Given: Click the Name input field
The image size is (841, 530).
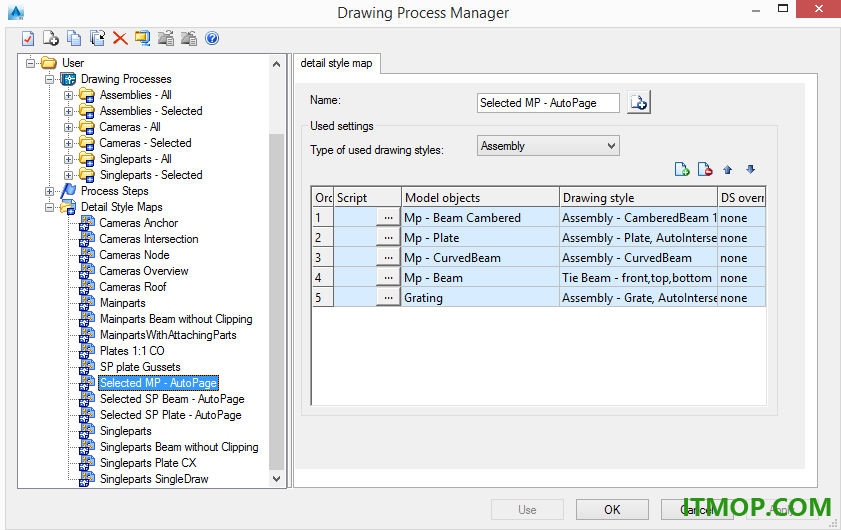Looking at the screenshot, I should point(548,103).
